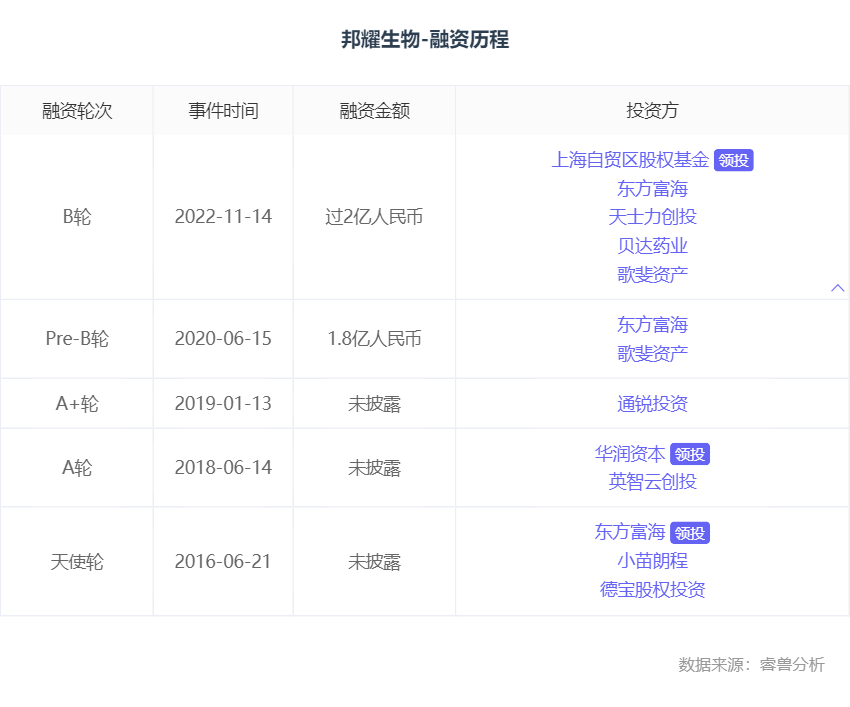
Task: Click the date 2019-01-13
Action: click(223, 404)
